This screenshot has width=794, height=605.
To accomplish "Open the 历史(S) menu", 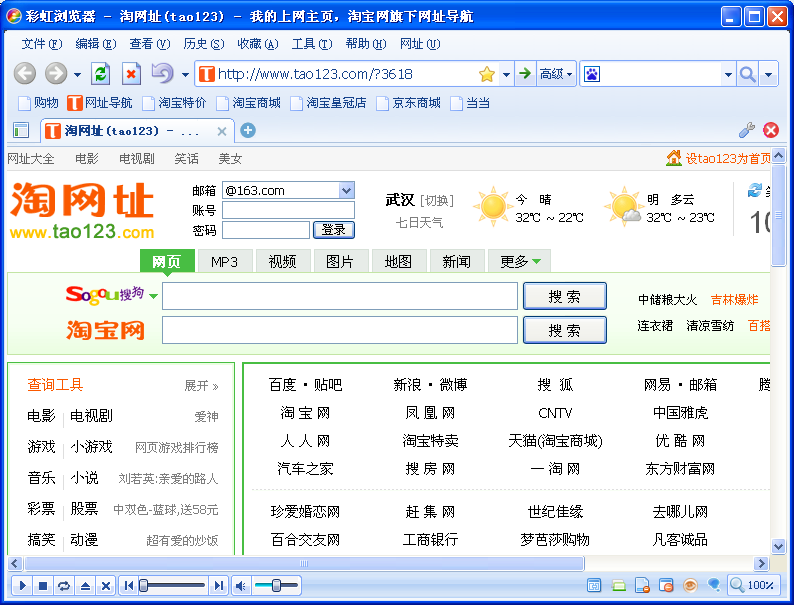I will (x=204, y=44).
